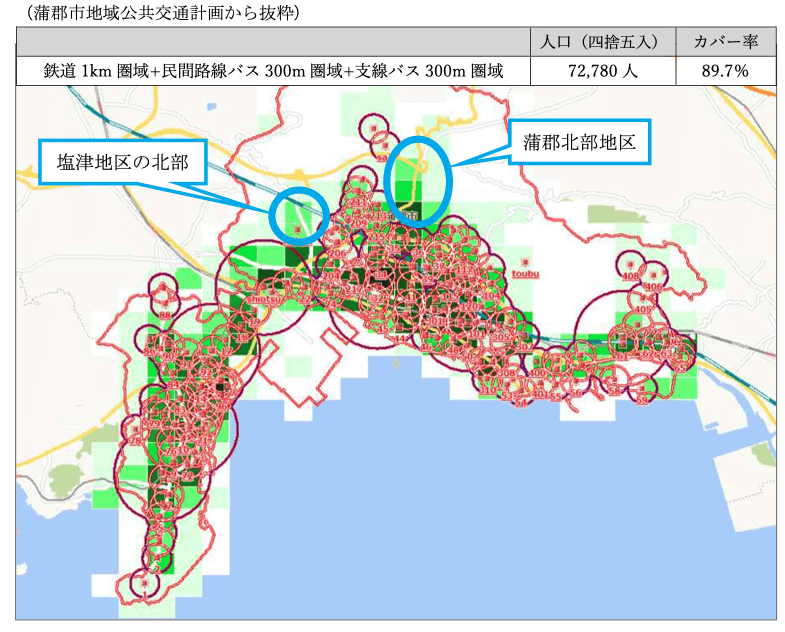Click bus stop label 61
This screenshot has width=785, height=632.
(622, 356)
